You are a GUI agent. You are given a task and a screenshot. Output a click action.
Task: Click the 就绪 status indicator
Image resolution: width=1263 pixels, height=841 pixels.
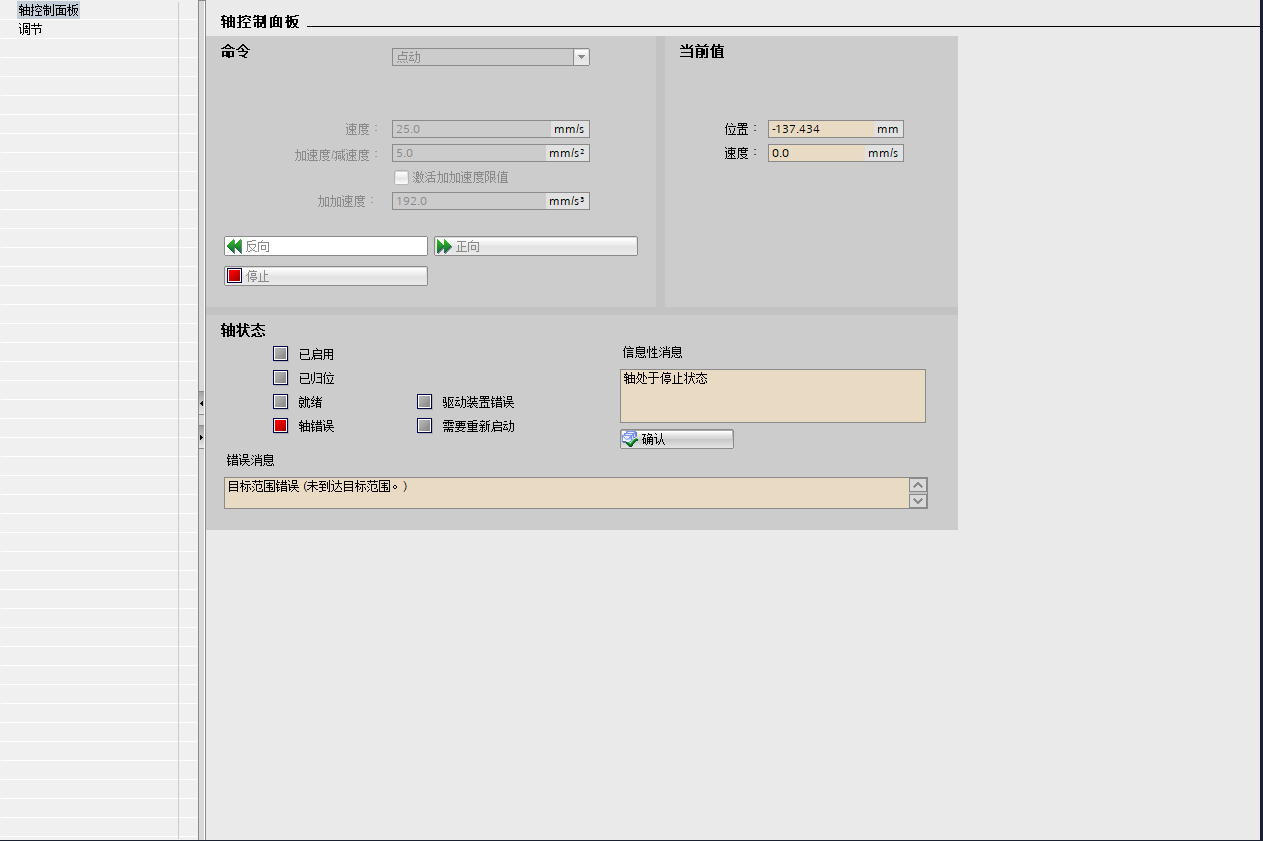281,402
